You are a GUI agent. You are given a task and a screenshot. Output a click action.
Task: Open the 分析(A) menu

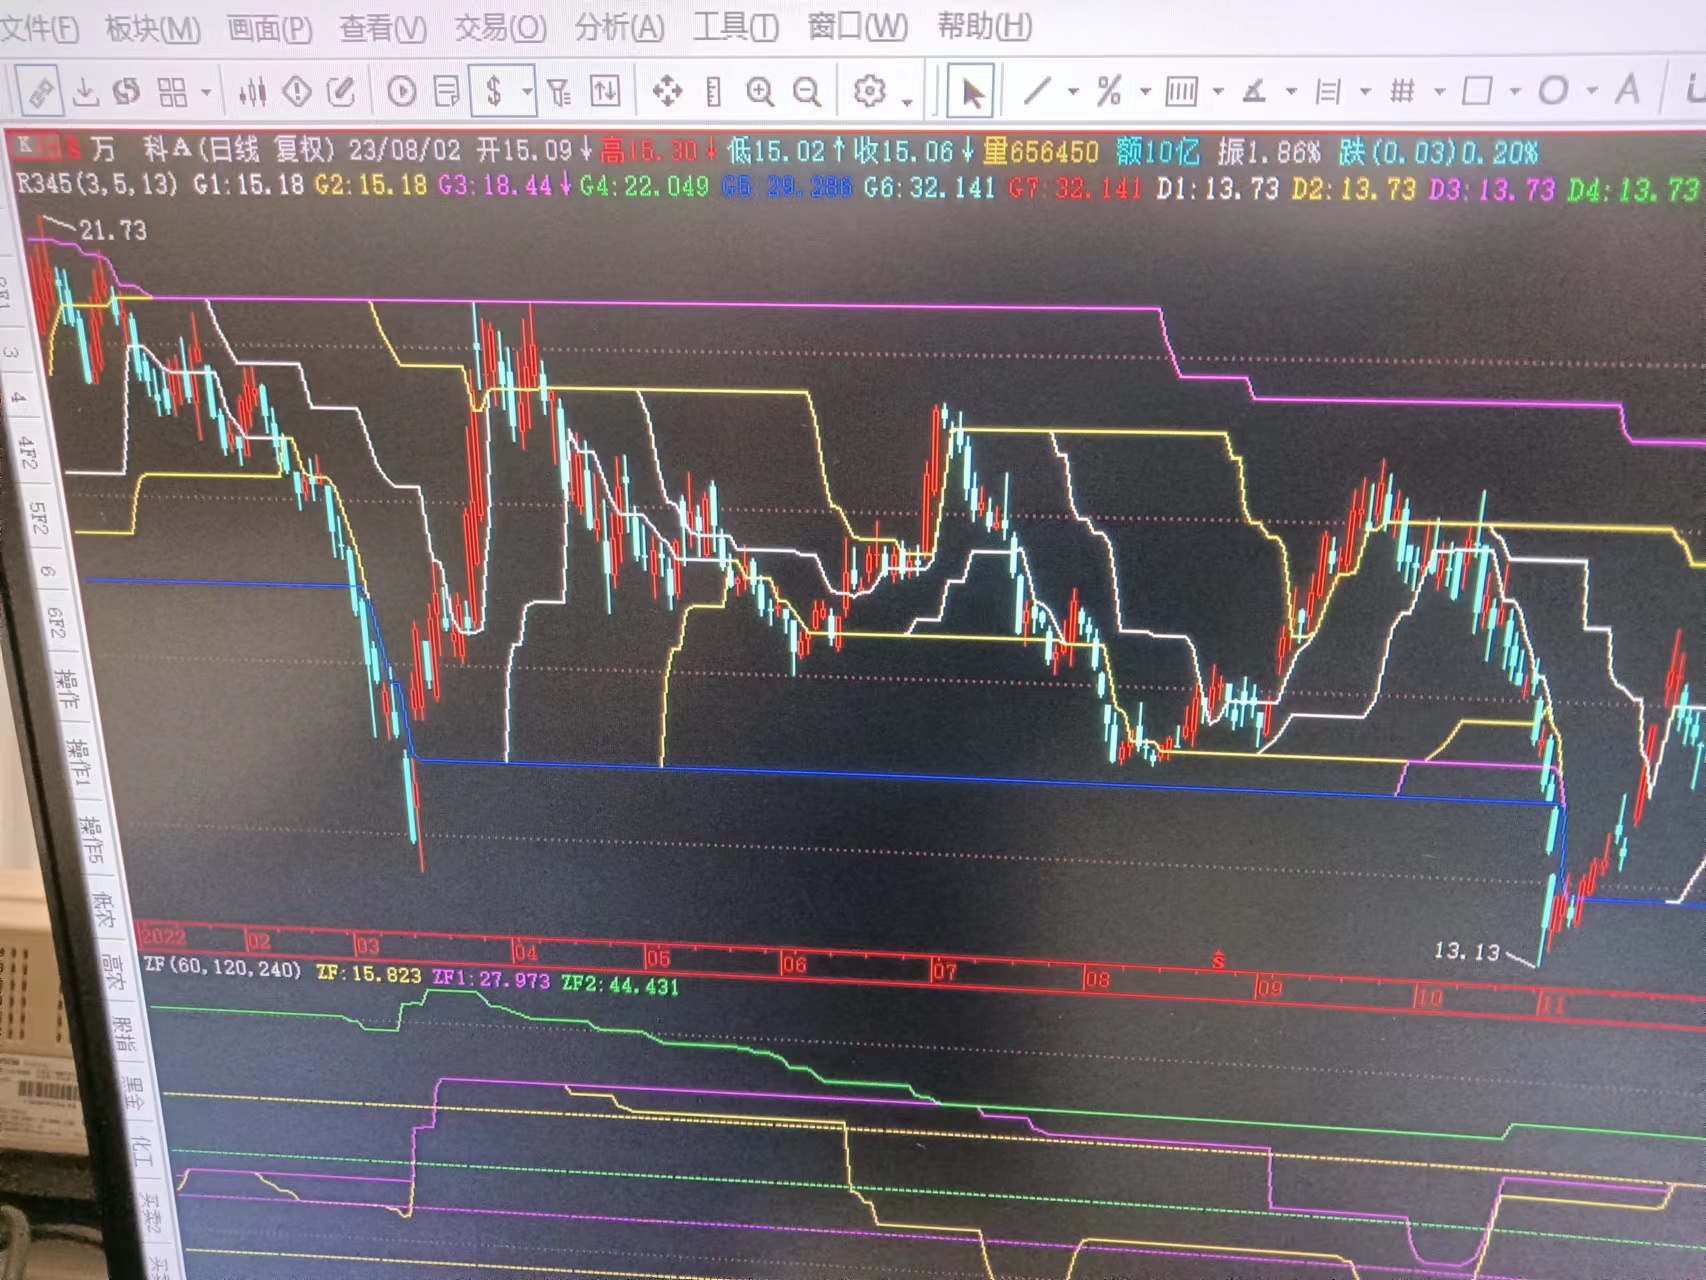619,27
